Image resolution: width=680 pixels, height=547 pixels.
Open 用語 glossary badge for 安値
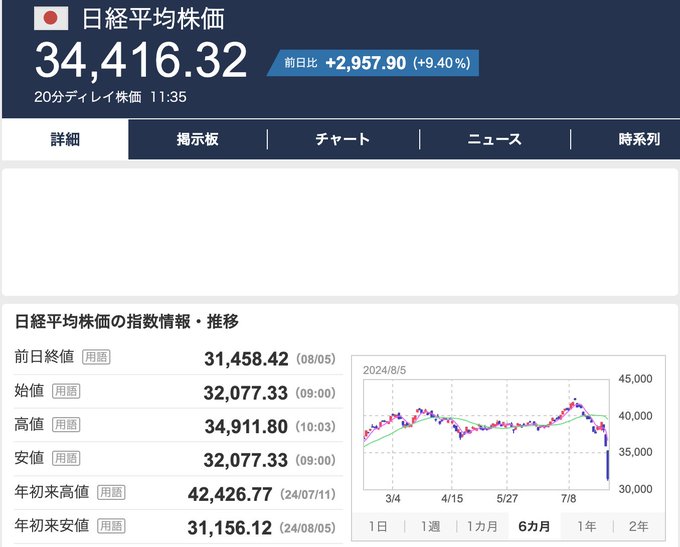[x=66, y=459]
